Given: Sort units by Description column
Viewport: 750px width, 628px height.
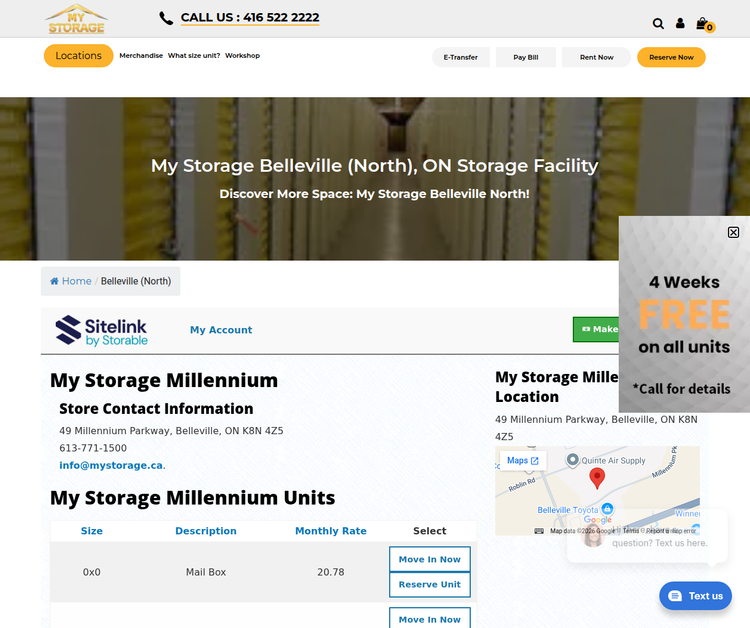Looking at the screenshot, I should click(x=206, y=531).
